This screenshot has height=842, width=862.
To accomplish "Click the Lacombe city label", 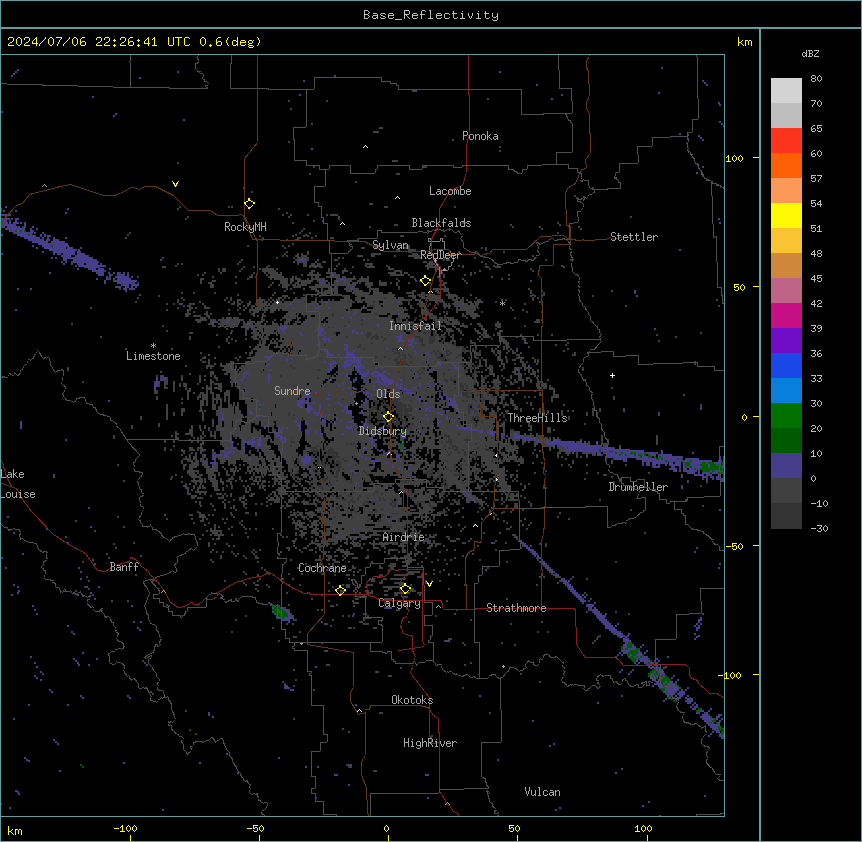I will 450,191.
